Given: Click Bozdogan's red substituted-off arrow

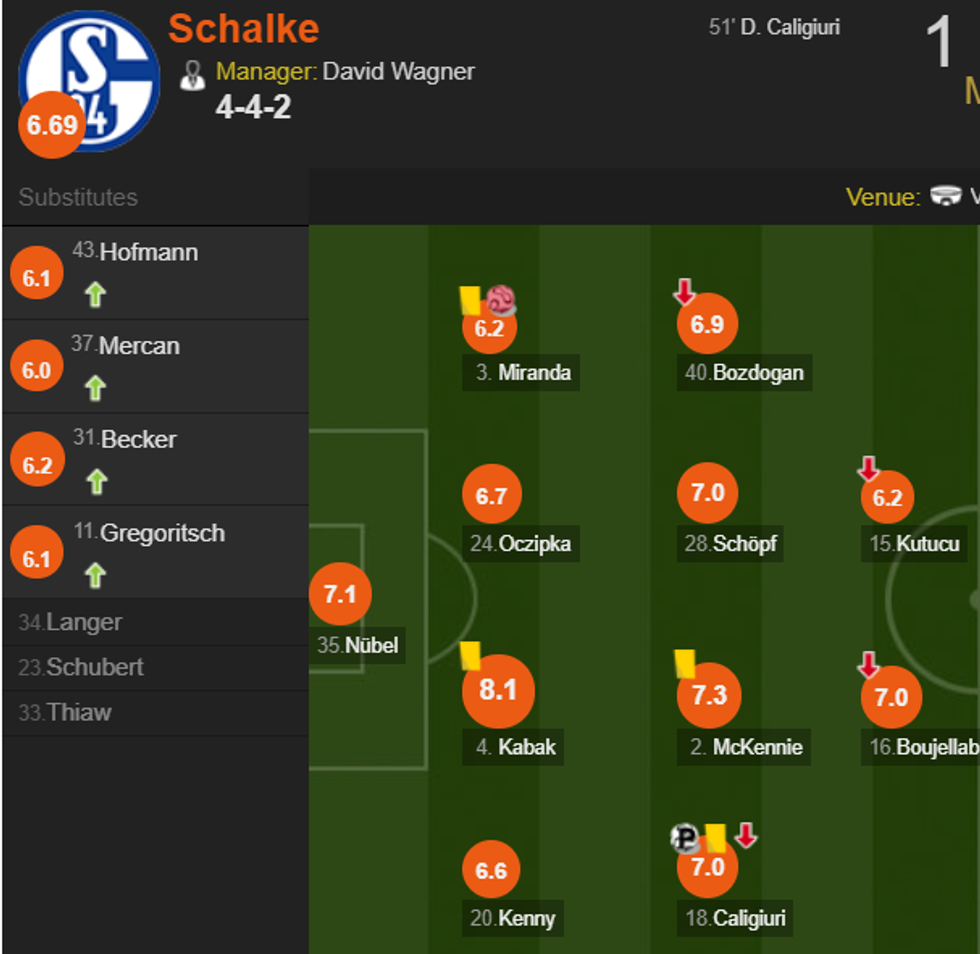Looking at the screenshot, I should (684, 292).
